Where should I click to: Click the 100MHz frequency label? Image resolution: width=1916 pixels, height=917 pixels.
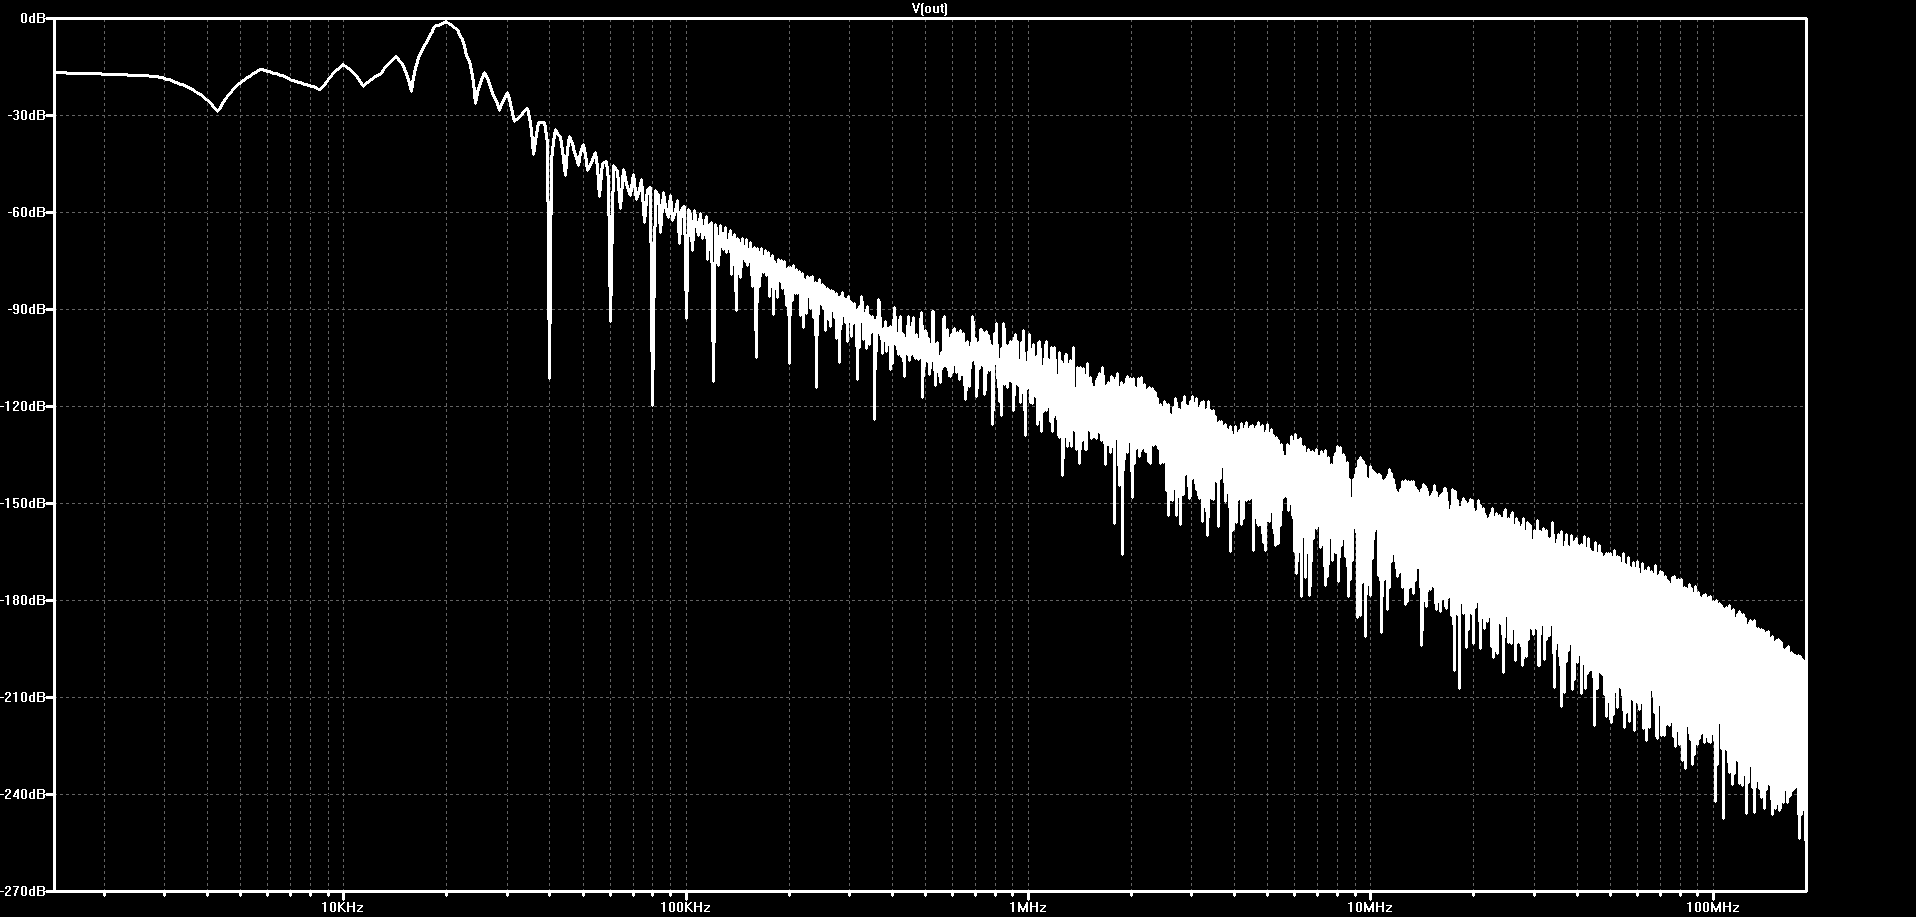[1713, 907]
